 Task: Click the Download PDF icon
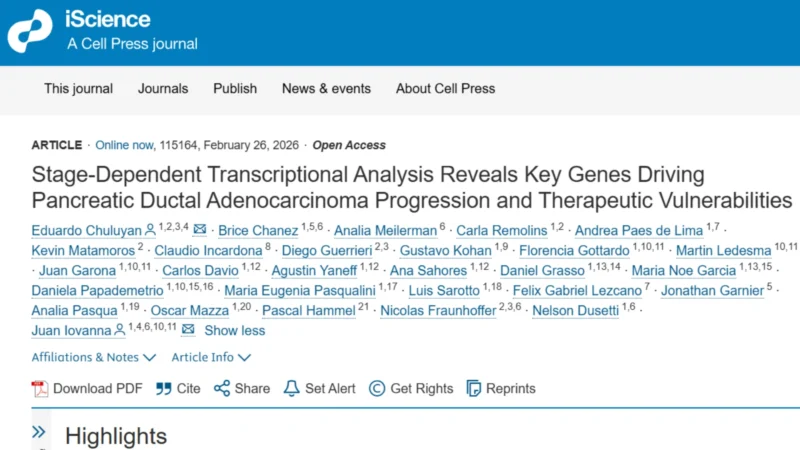point(40,389)
